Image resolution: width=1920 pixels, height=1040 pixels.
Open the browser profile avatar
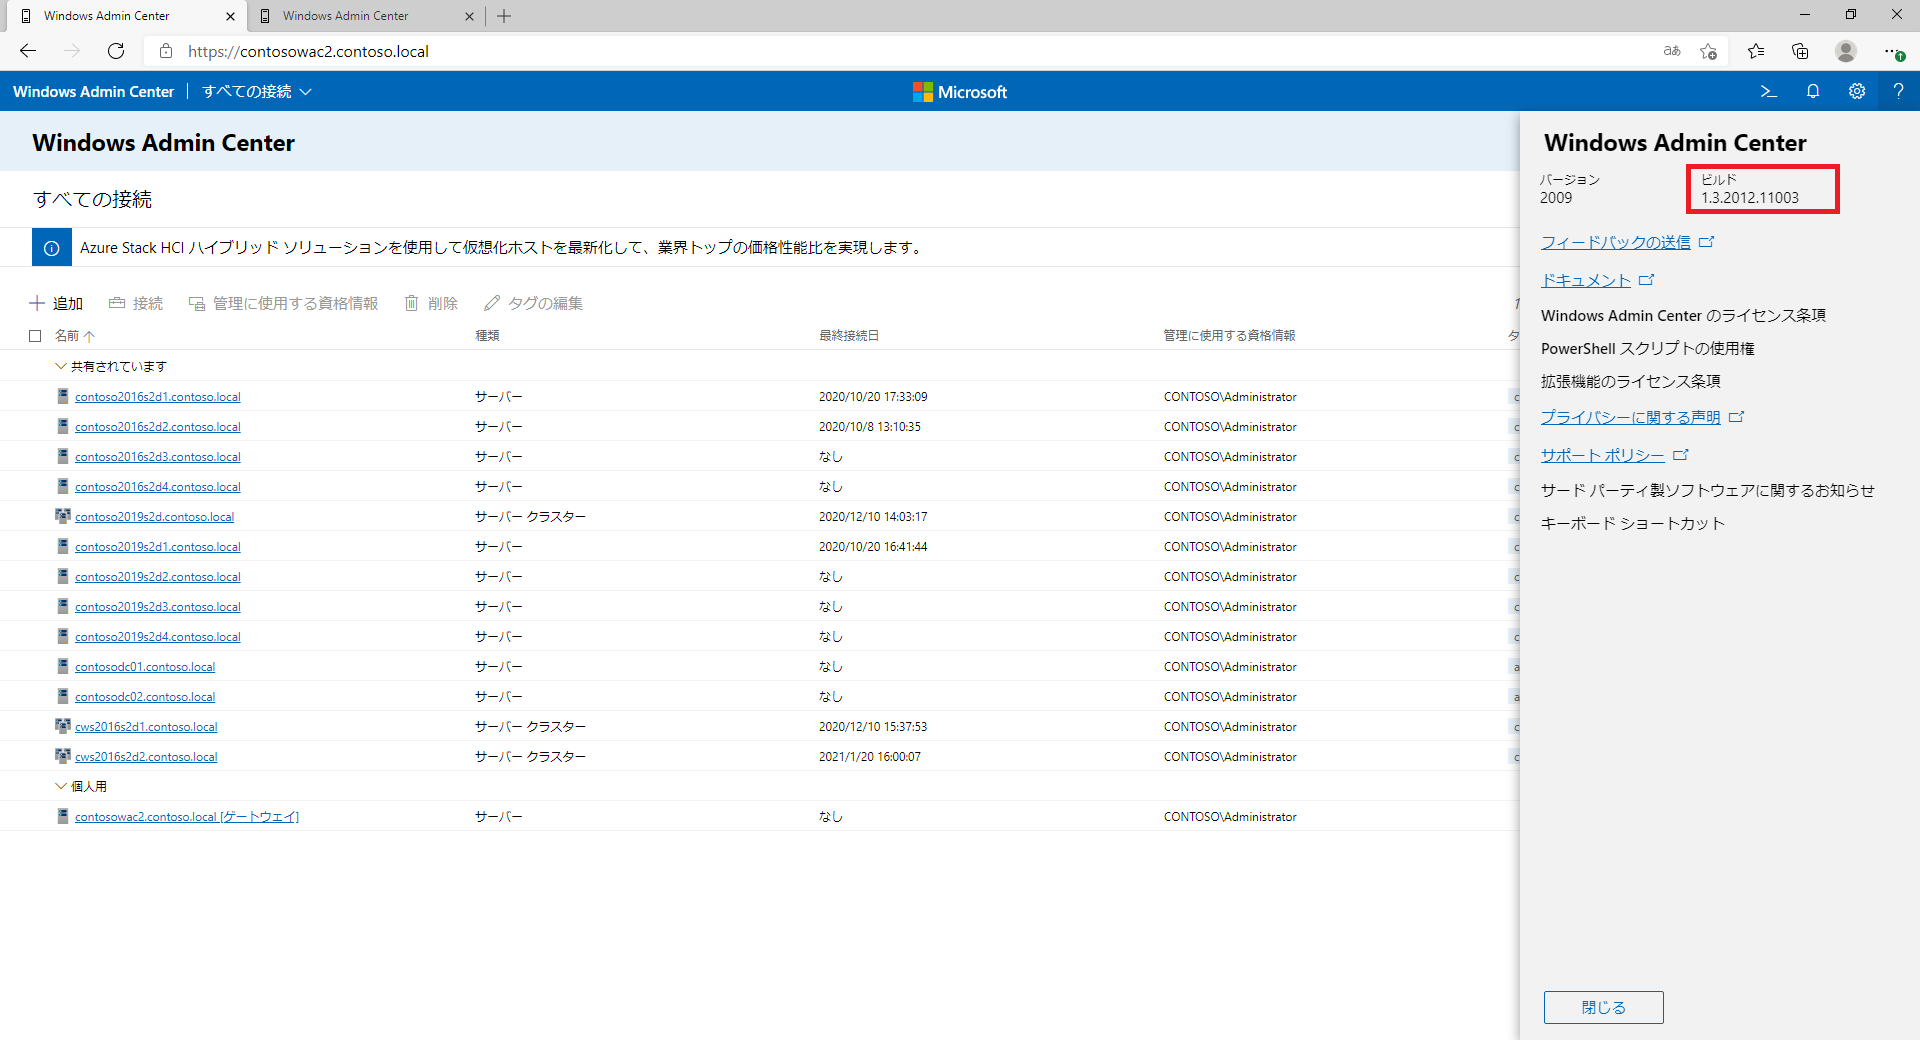[x=1846, y=51]
